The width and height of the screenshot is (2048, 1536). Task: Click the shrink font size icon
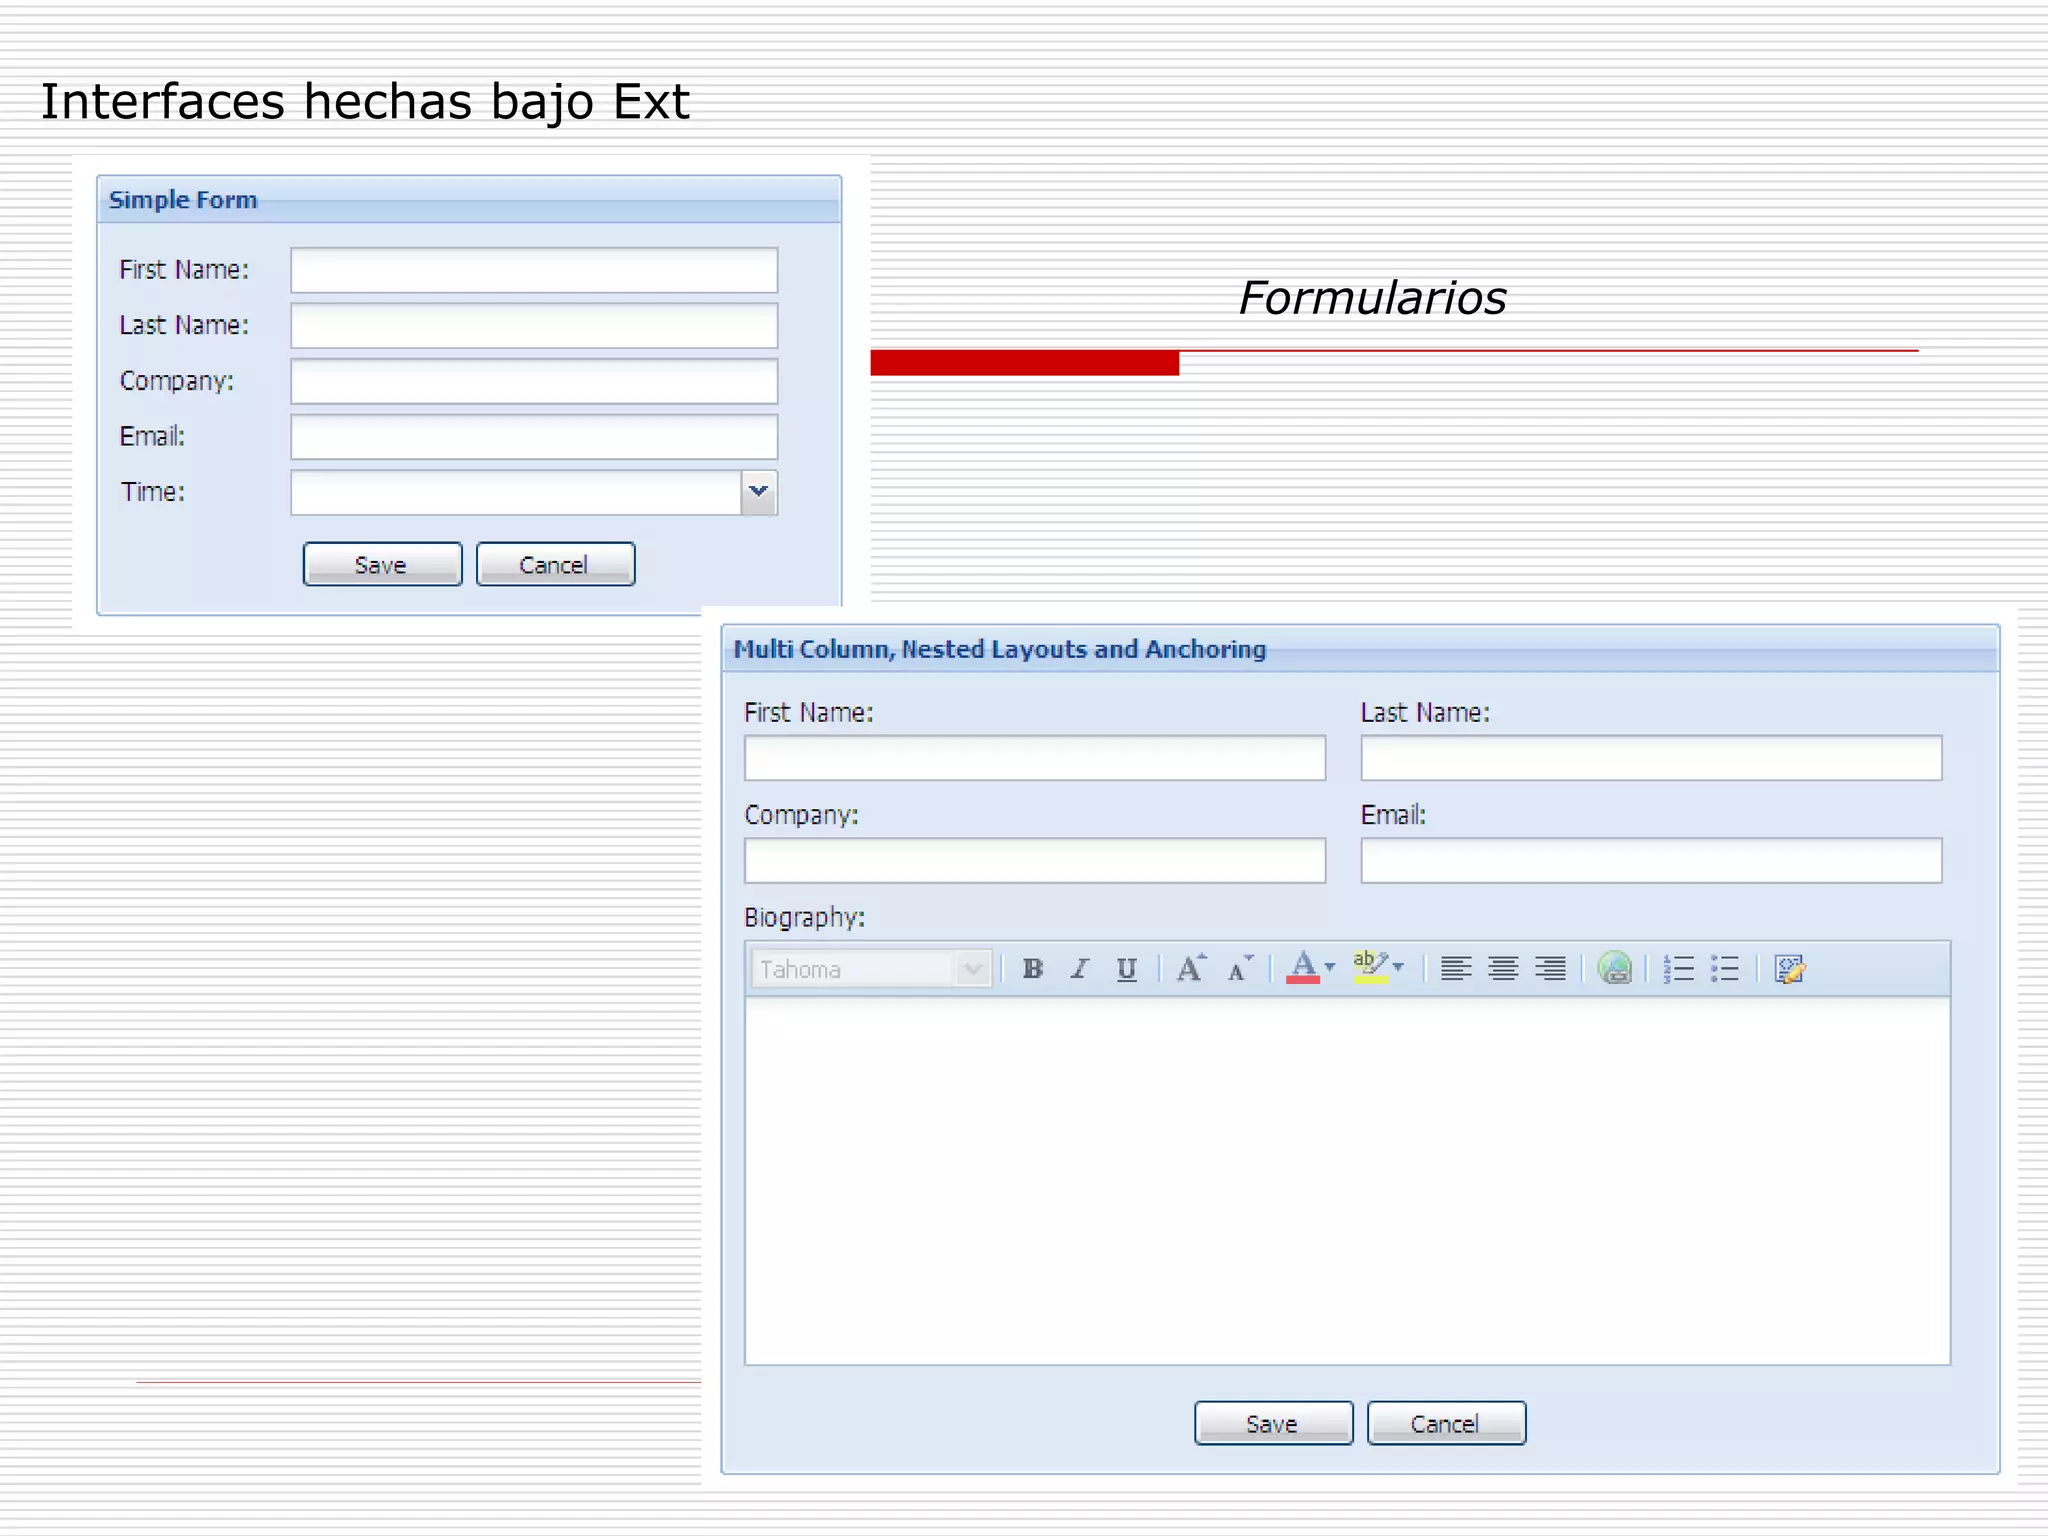(1240, 968)
